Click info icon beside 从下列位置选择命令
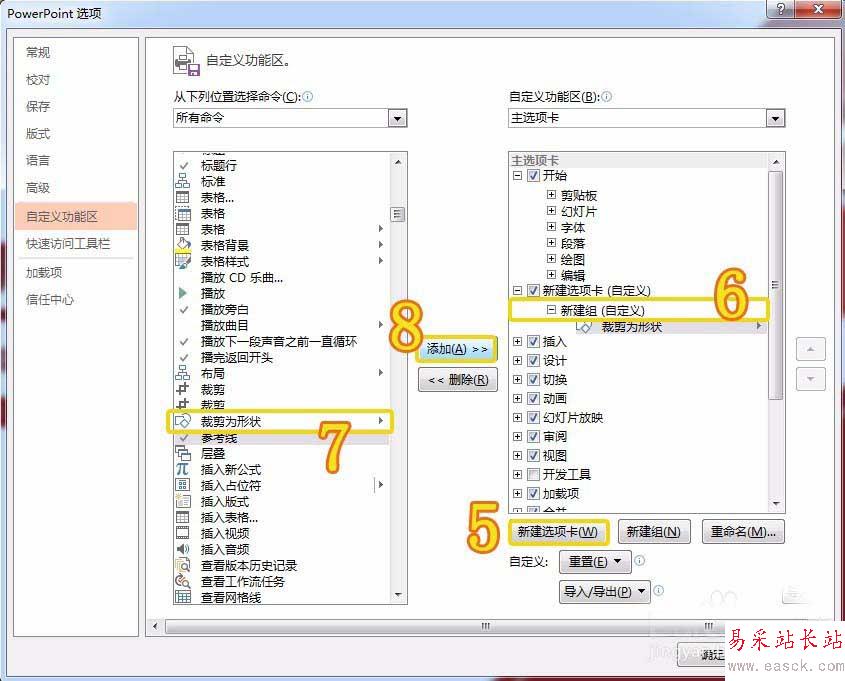The width and height of the screenshot is (845, 681). click(308, 97)
